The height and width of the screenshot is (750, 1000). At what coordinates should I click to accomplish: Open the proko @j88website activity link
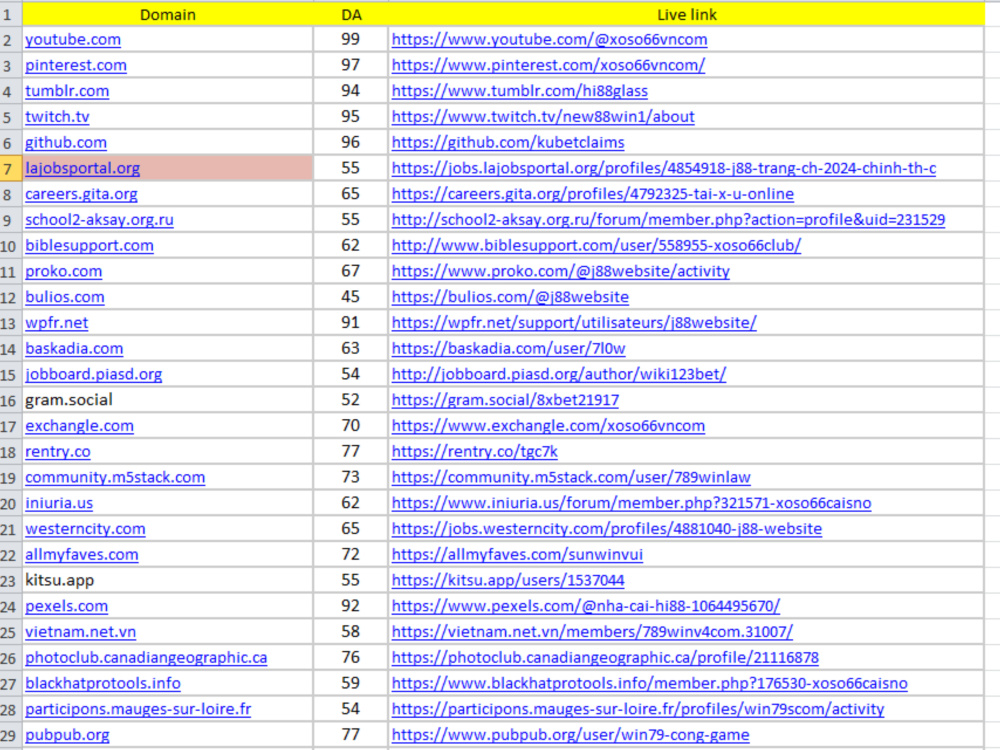coord(561,271)
